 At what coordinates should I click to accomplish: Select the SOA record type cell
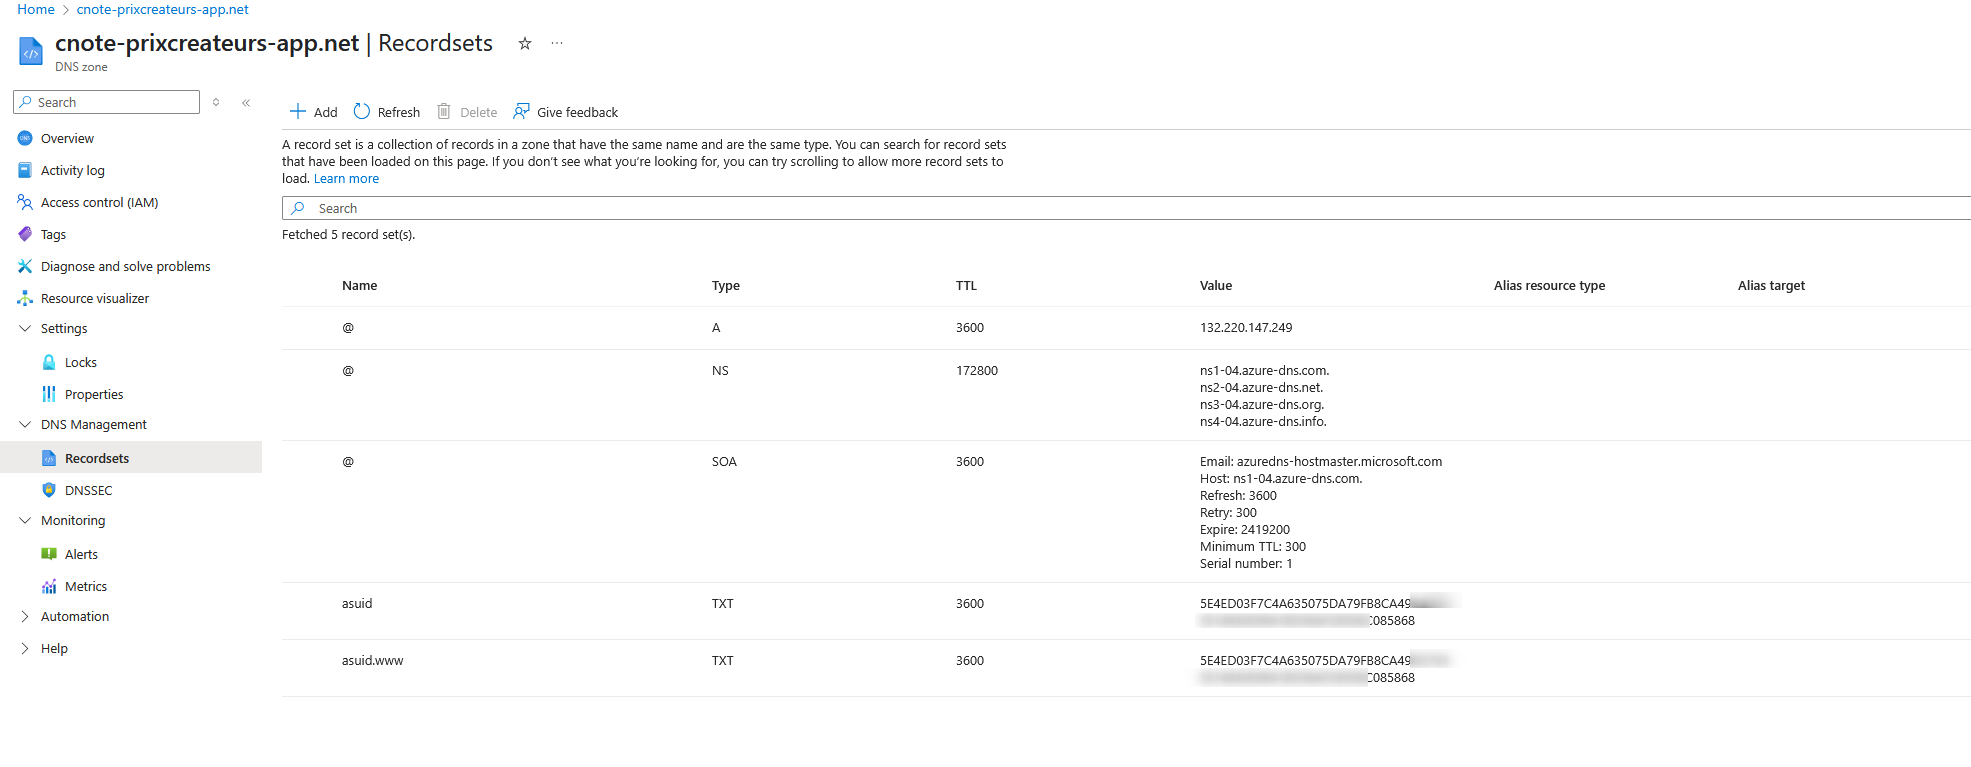pyautogui.click(x=724, y=461)
